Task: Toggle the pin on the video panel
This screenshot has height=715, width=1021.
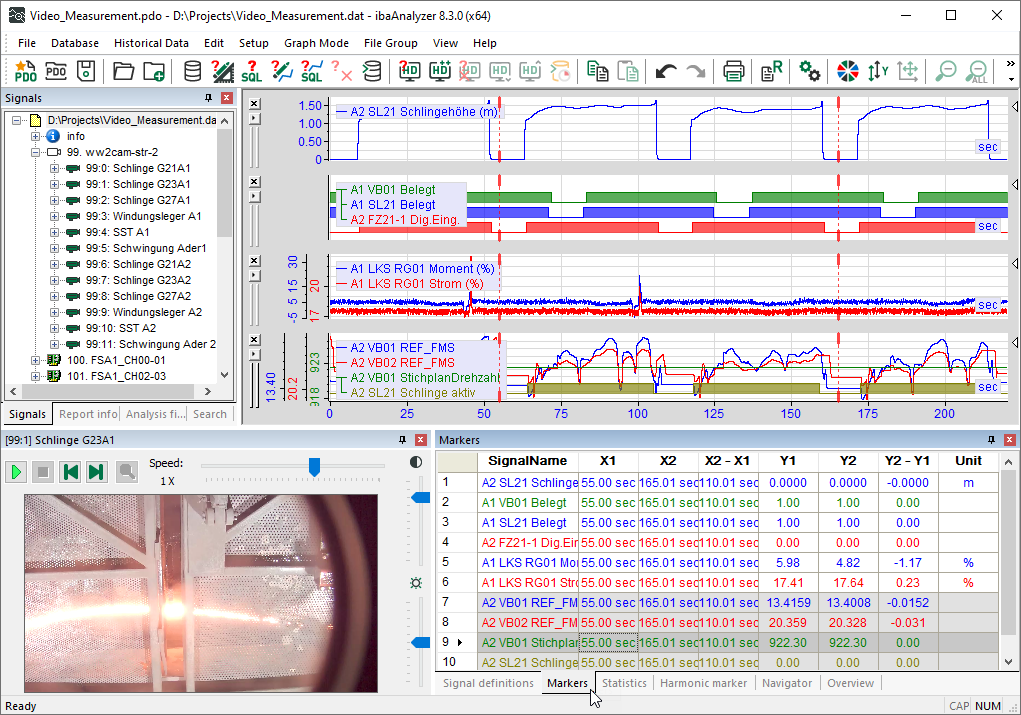Action: tap(402, 440)
